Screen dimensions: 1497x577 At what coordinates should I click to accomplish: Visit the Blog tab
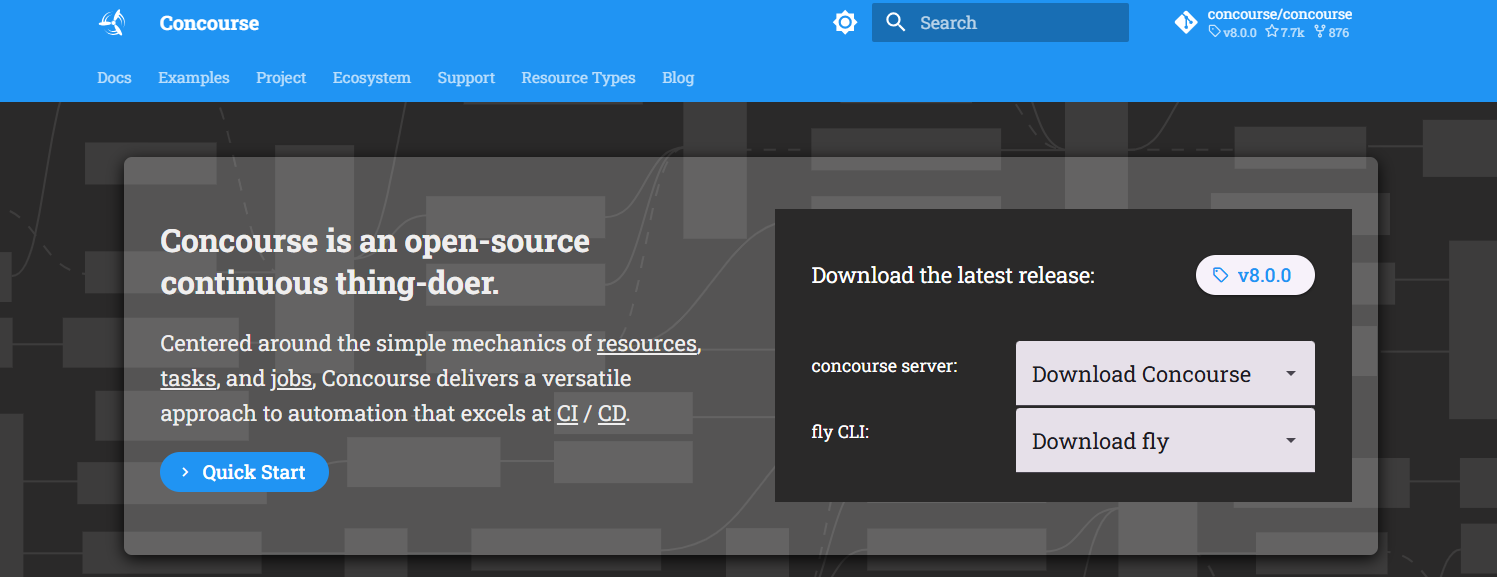pyautogui.click(x=677, y=78)
